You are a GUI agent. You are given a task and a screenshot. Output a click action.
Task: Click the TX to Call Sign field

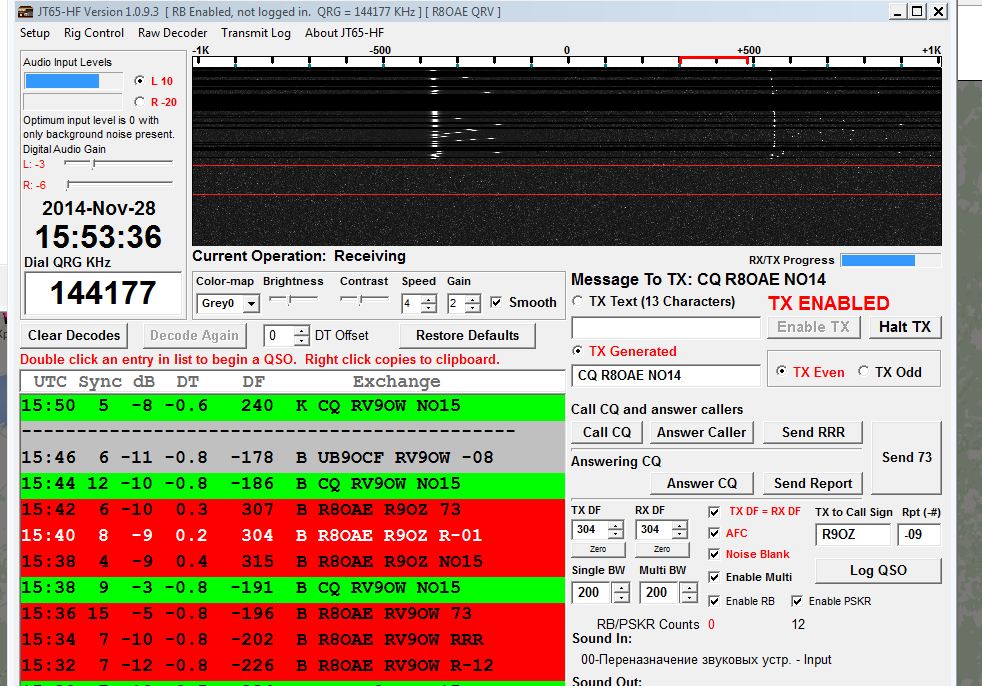853,535
